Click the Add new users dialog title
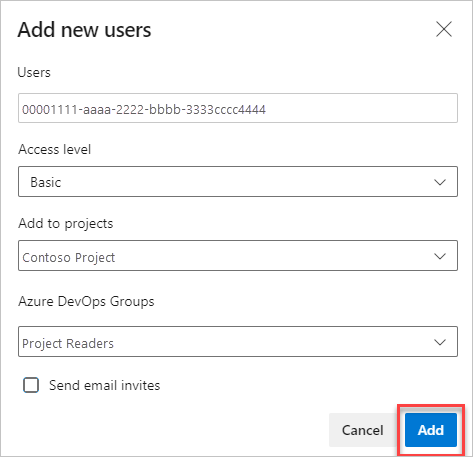 click(x=85, y=30)
